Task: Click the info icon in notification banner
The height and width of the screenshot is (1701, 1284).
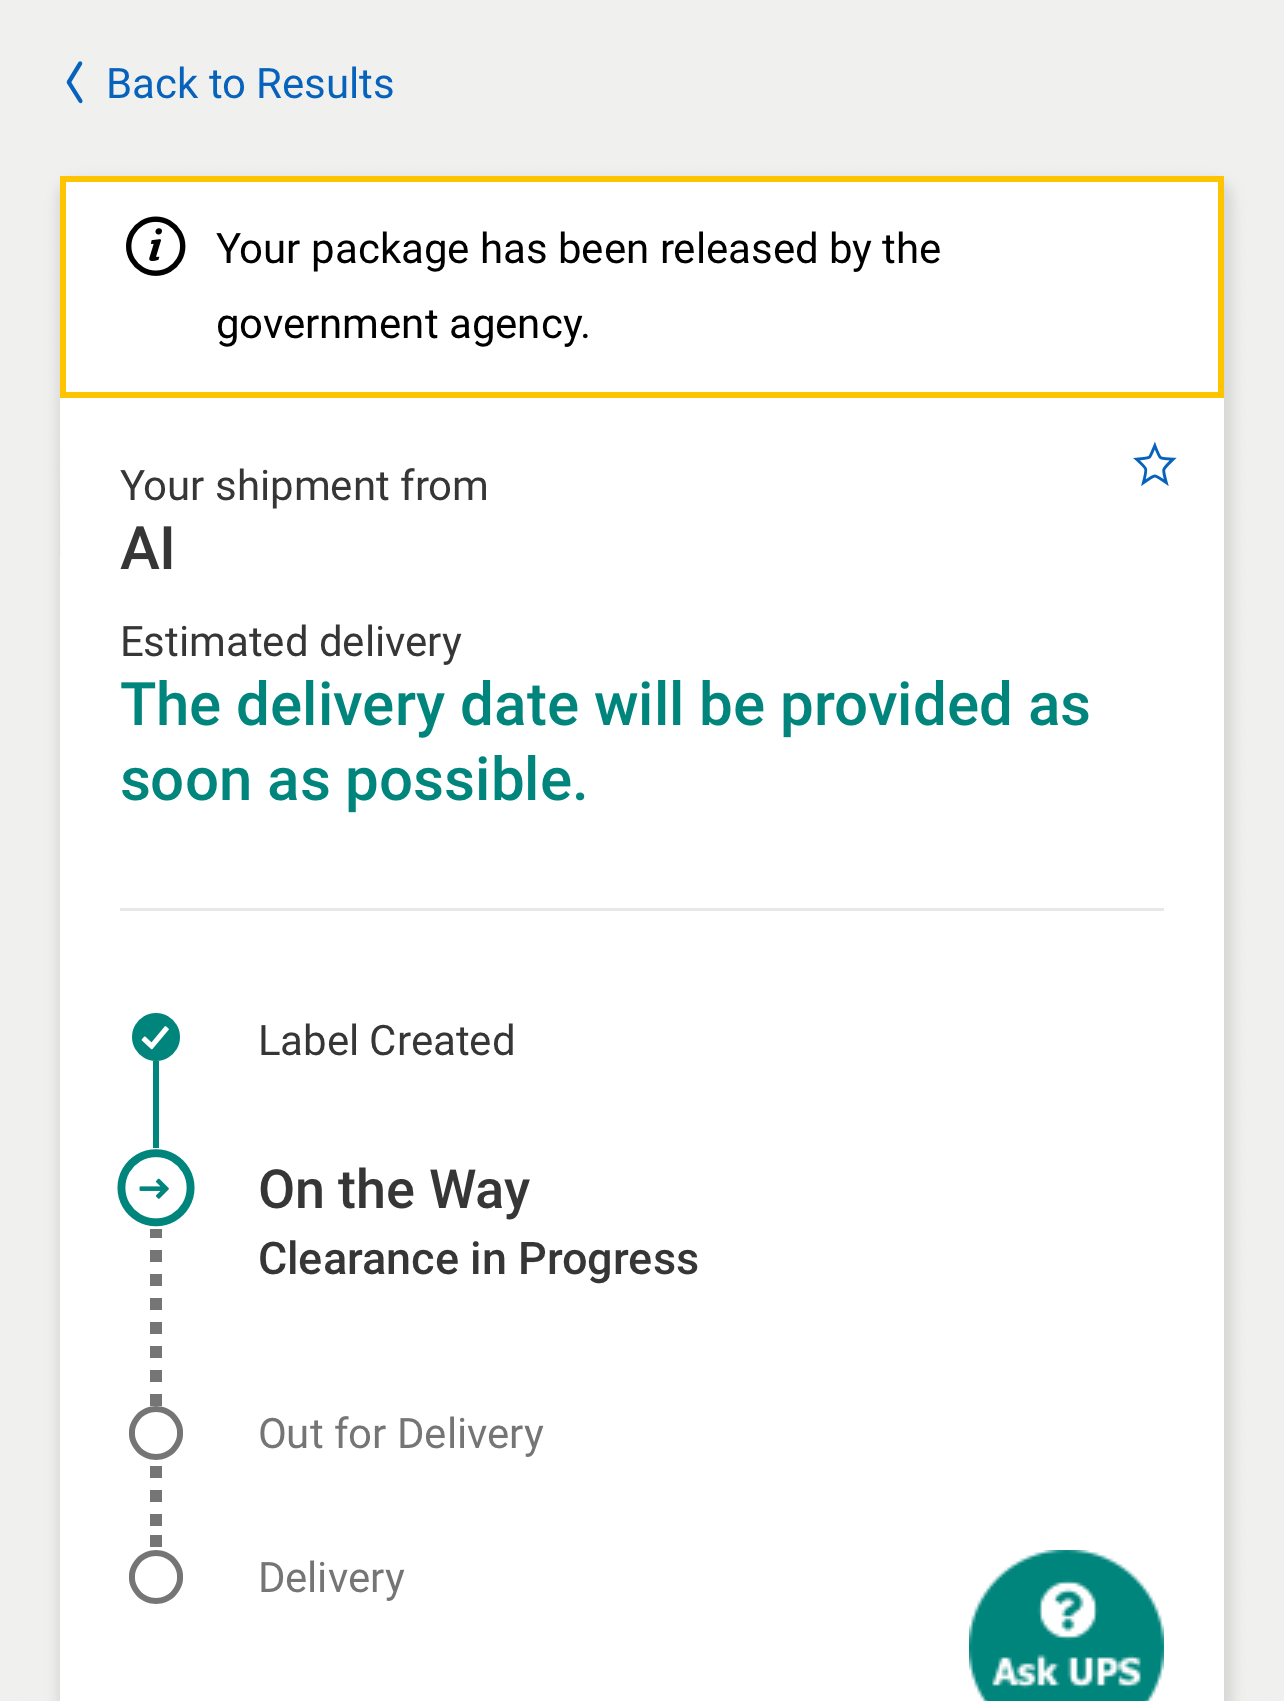Action: coord(155,247)
